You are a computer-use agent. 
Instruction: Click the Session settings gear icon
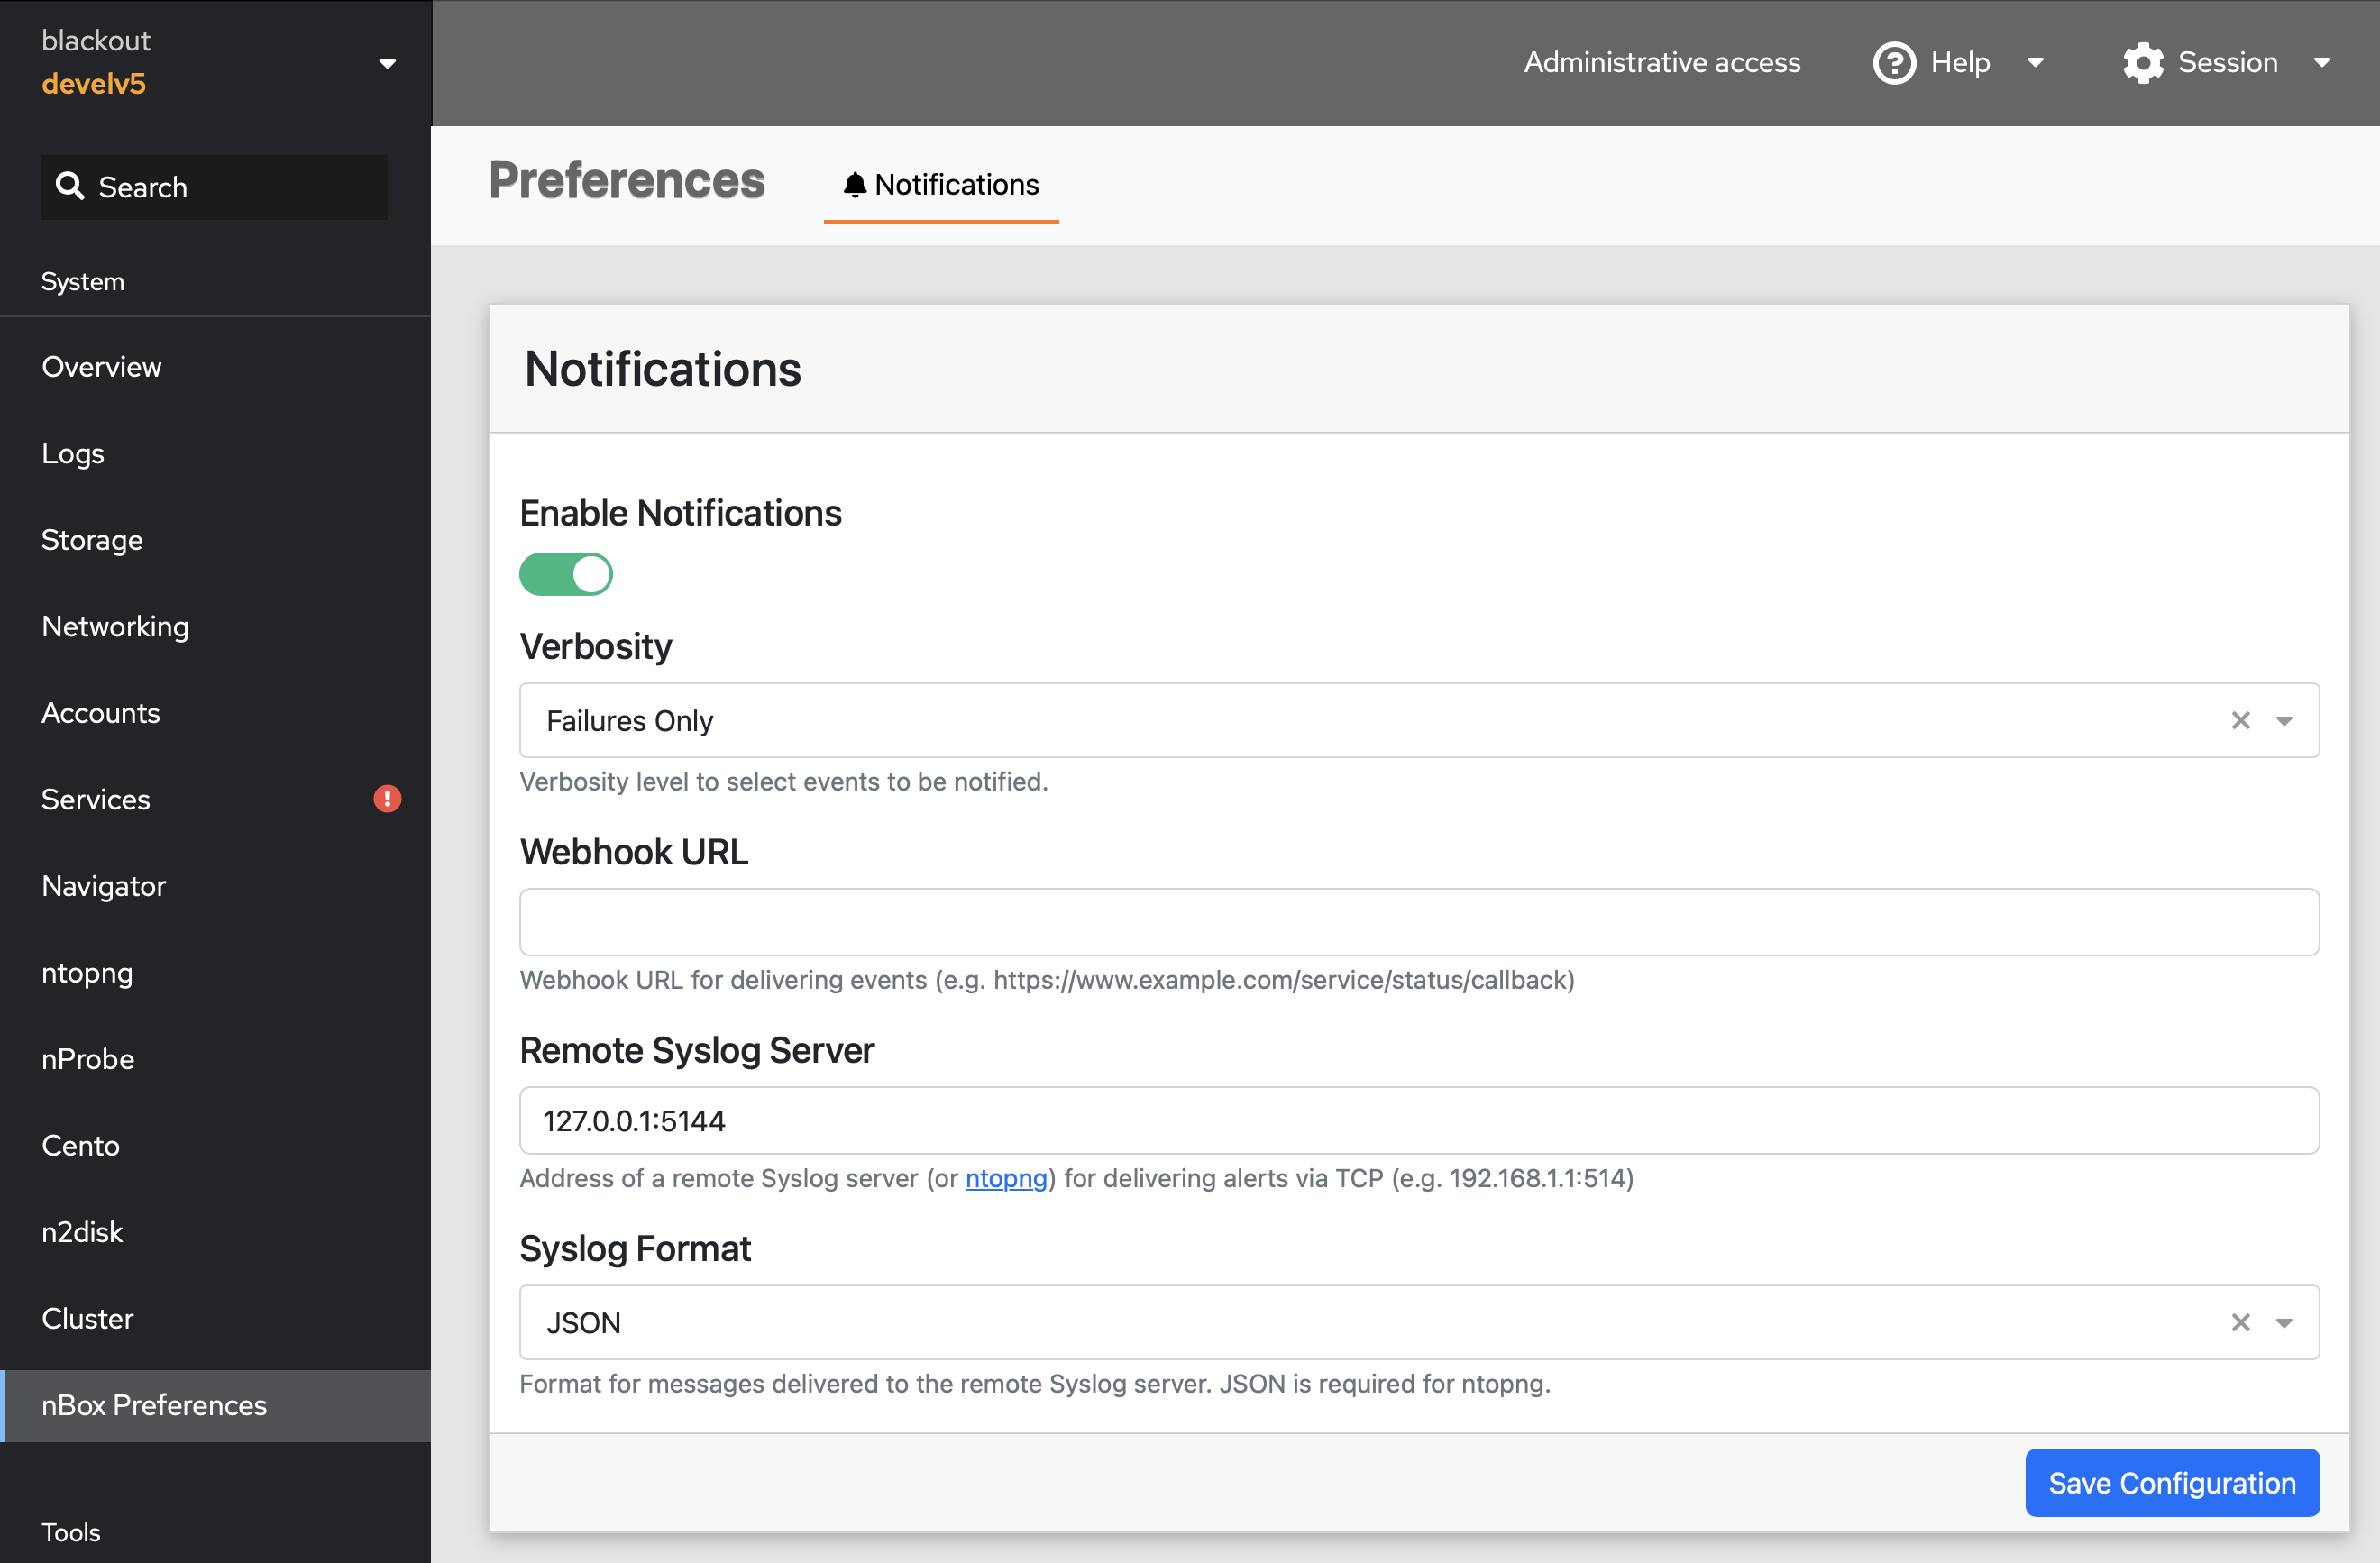tap(2141, 63)
